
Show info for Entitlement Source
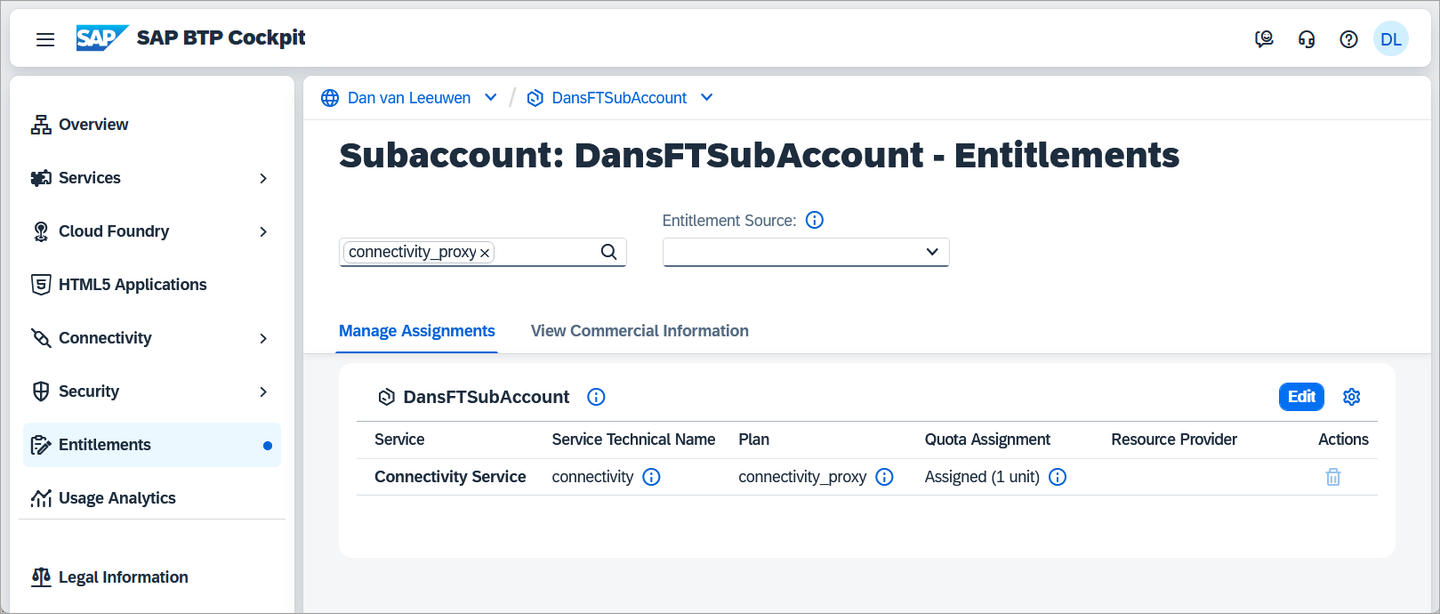point(814,220)
